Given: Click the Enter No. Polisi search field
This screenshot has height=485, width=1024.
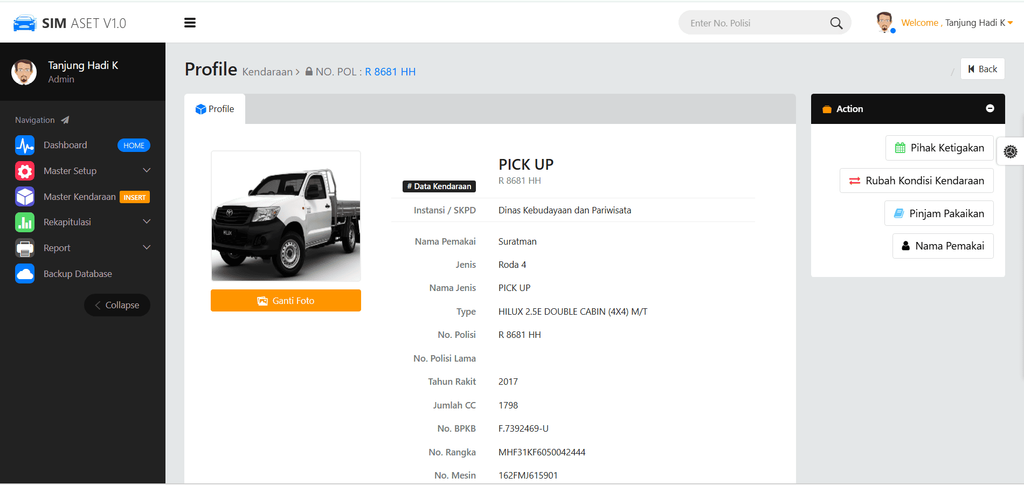Looking at the screenshot, I should (754, 23).
